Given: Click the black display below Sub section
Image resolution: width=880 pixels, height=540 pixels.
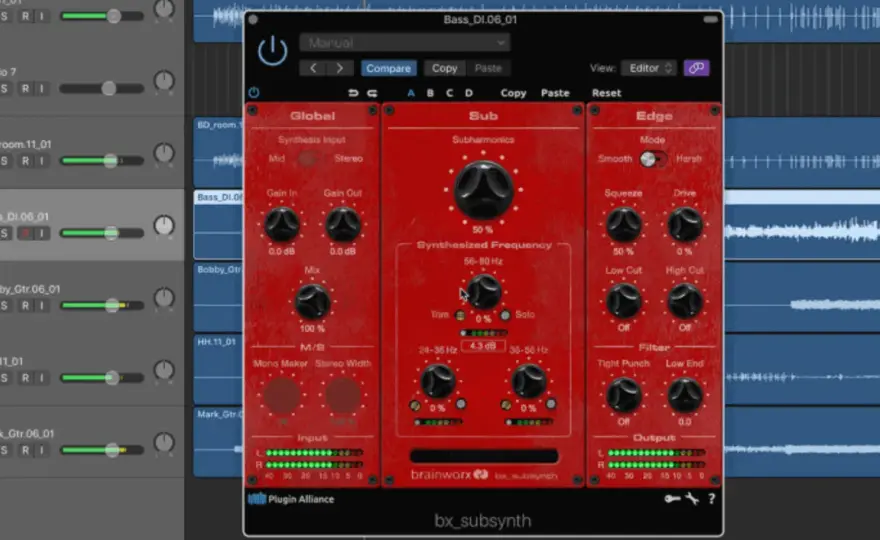Looking at the screenshot, I should [x=484, y=456].
